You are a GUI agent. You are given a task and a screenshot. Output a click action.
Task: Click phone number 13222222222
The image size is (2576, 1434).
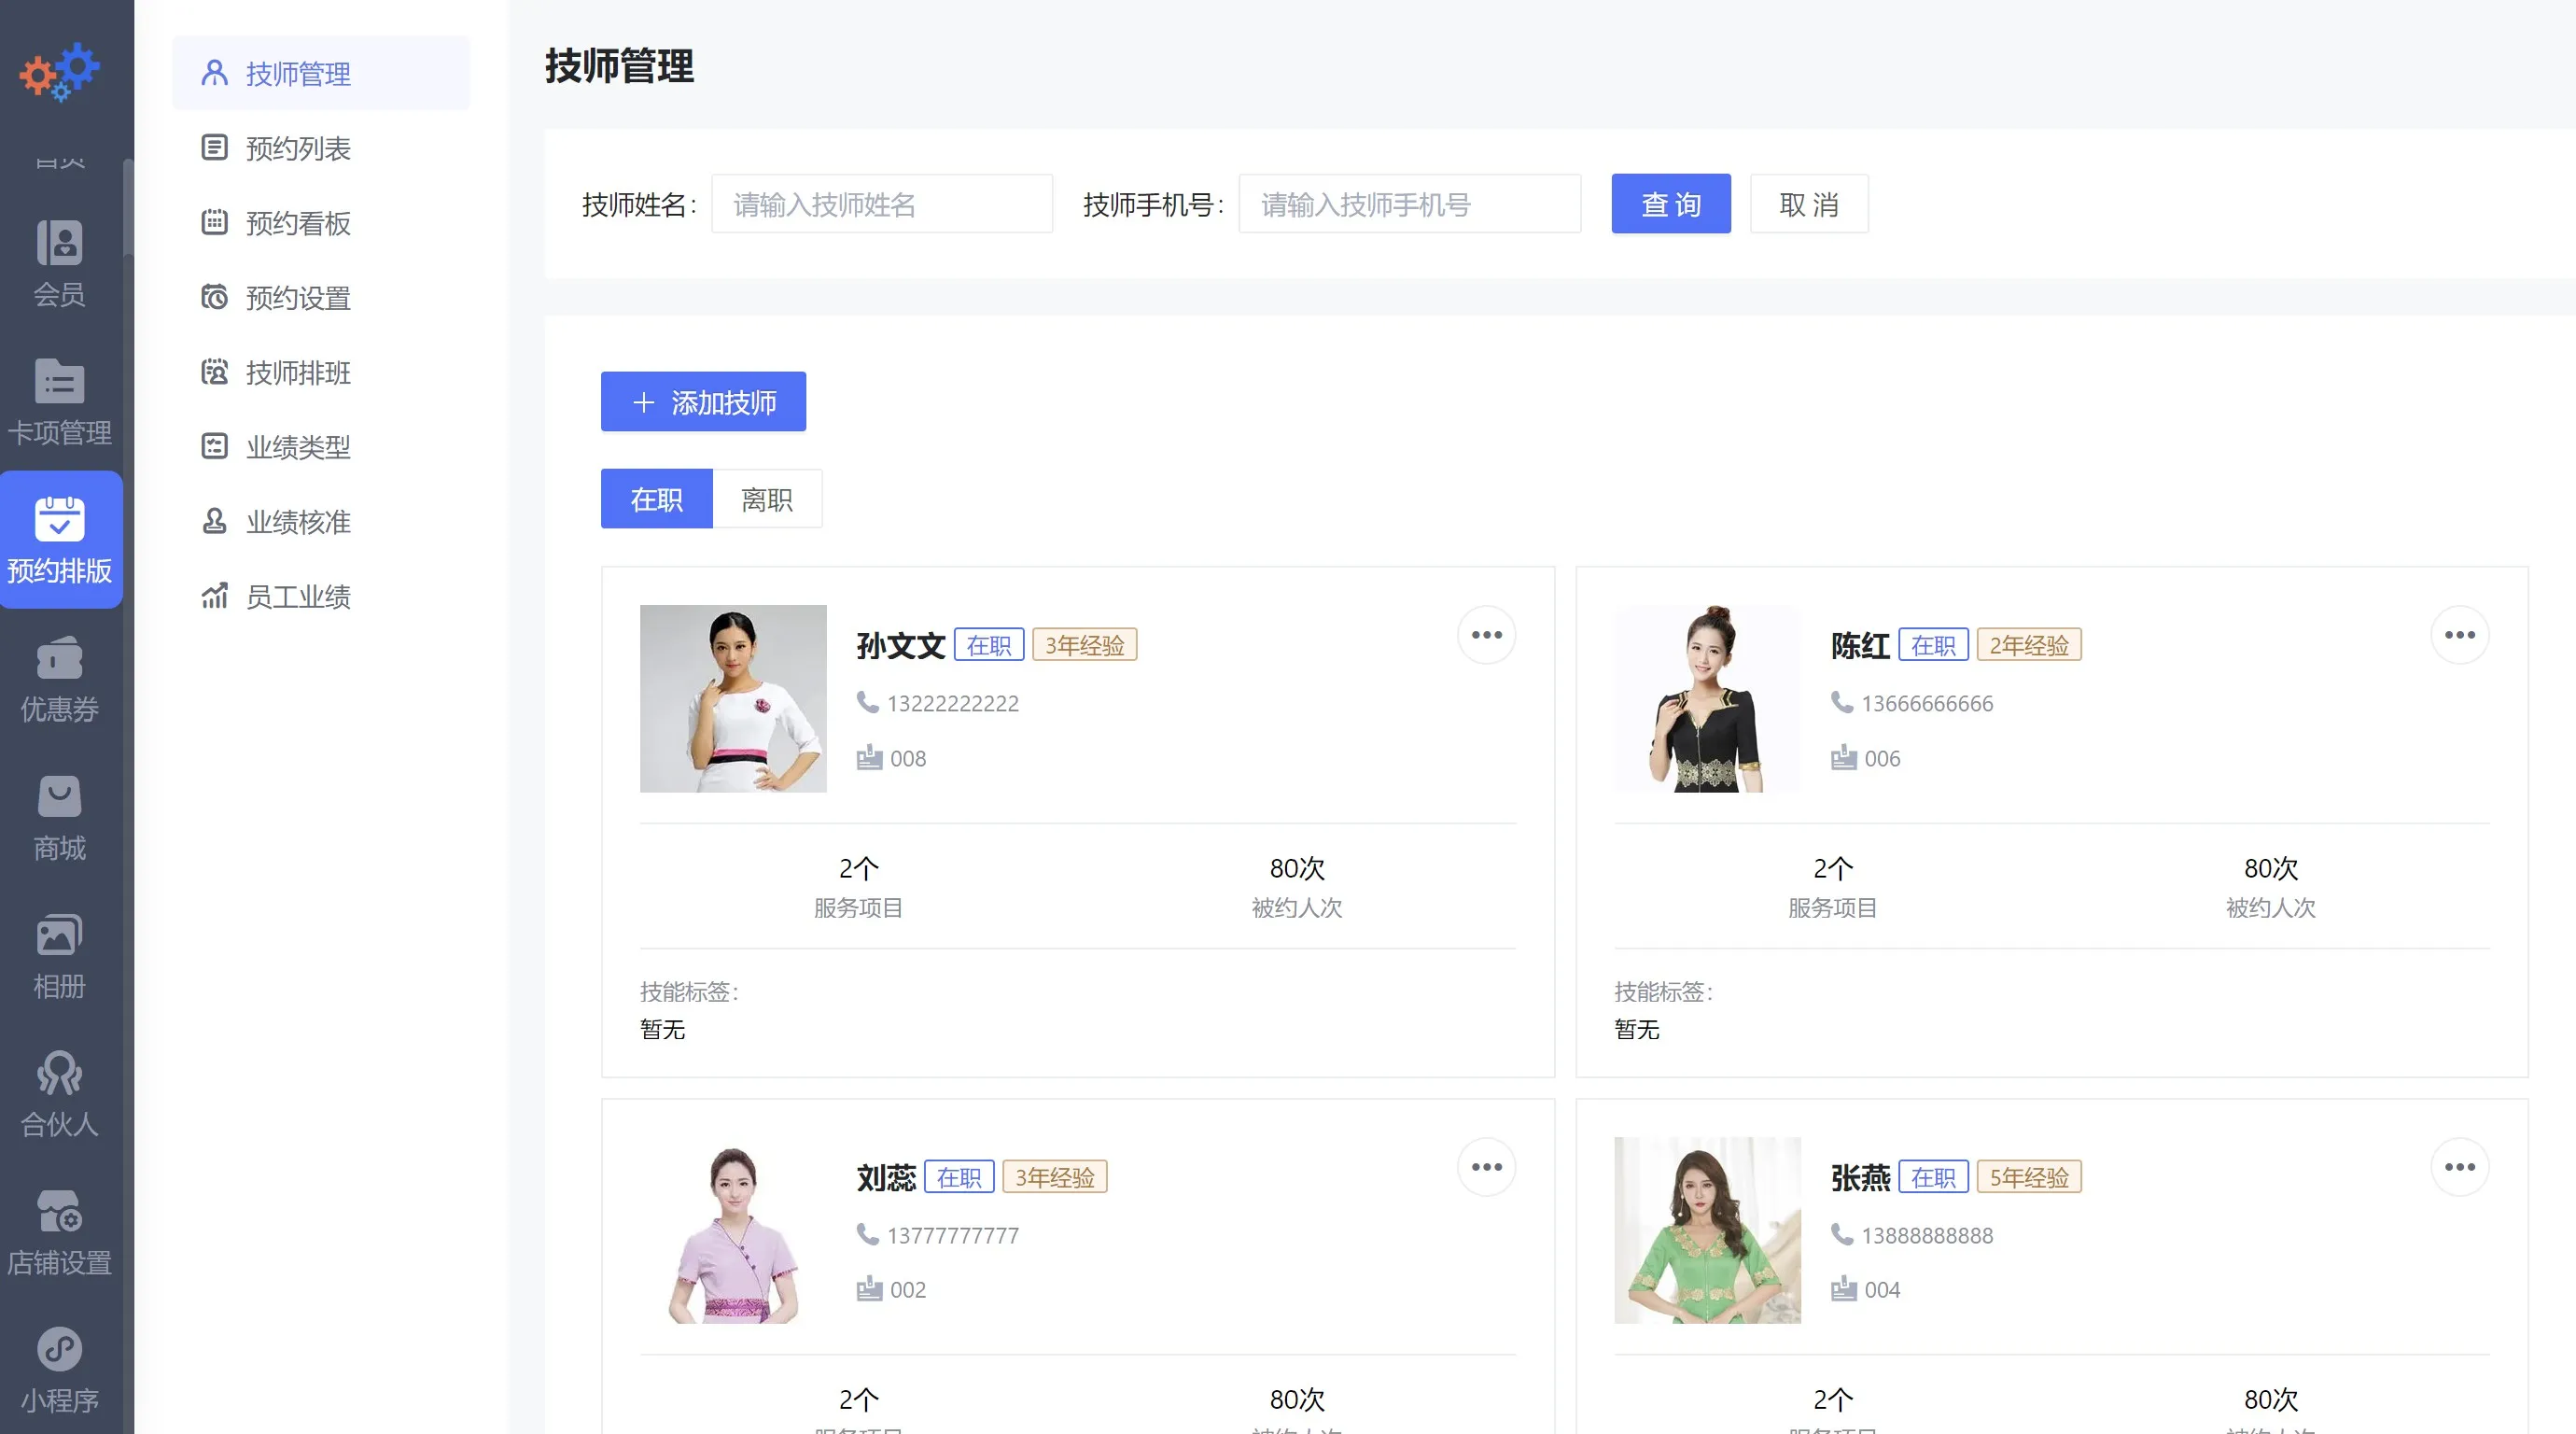953,703
